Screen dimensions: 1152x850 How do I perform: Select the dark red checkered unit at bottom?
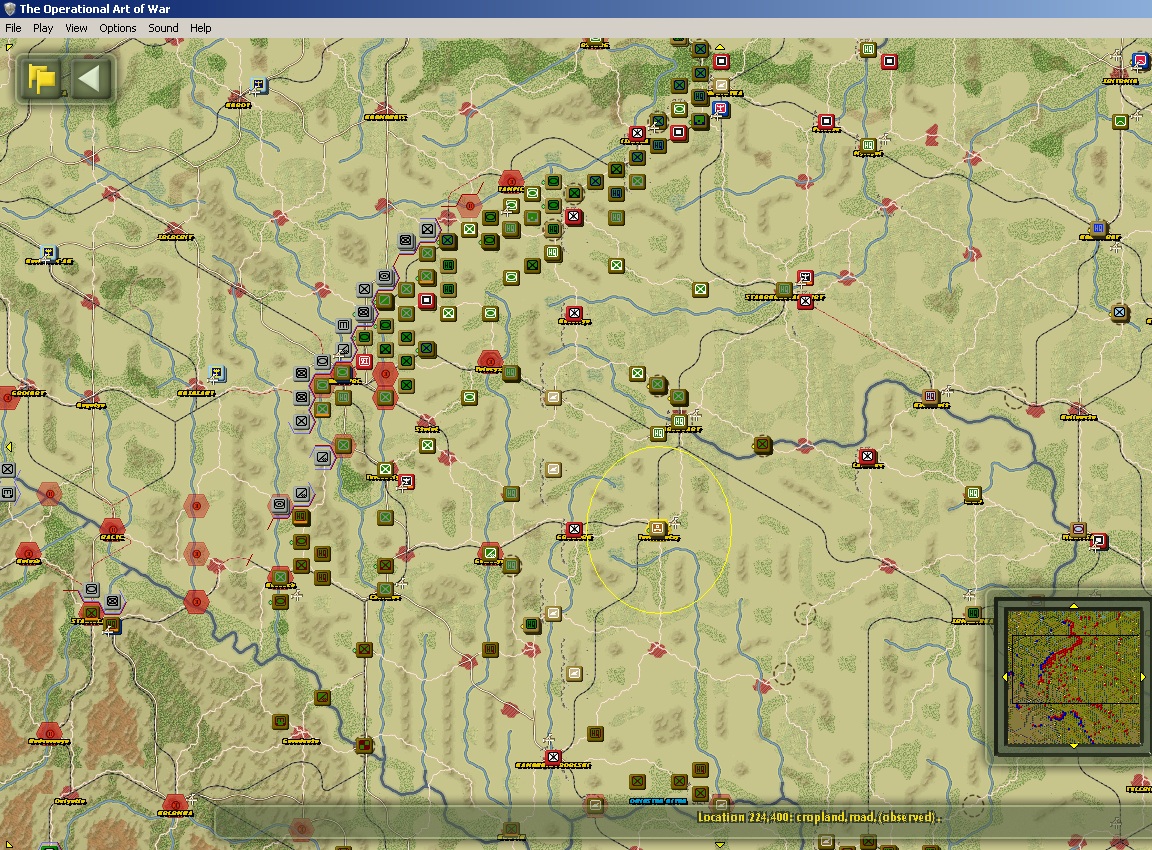tap(364, 745)
